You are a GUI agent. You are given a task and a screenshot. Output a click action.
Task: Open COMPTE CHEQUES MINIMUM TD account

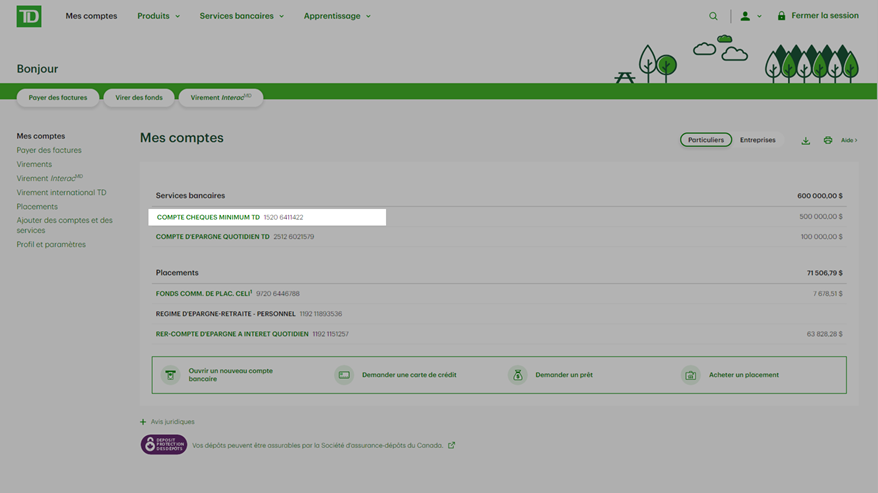pyautogui.click(x=208, y=217)
